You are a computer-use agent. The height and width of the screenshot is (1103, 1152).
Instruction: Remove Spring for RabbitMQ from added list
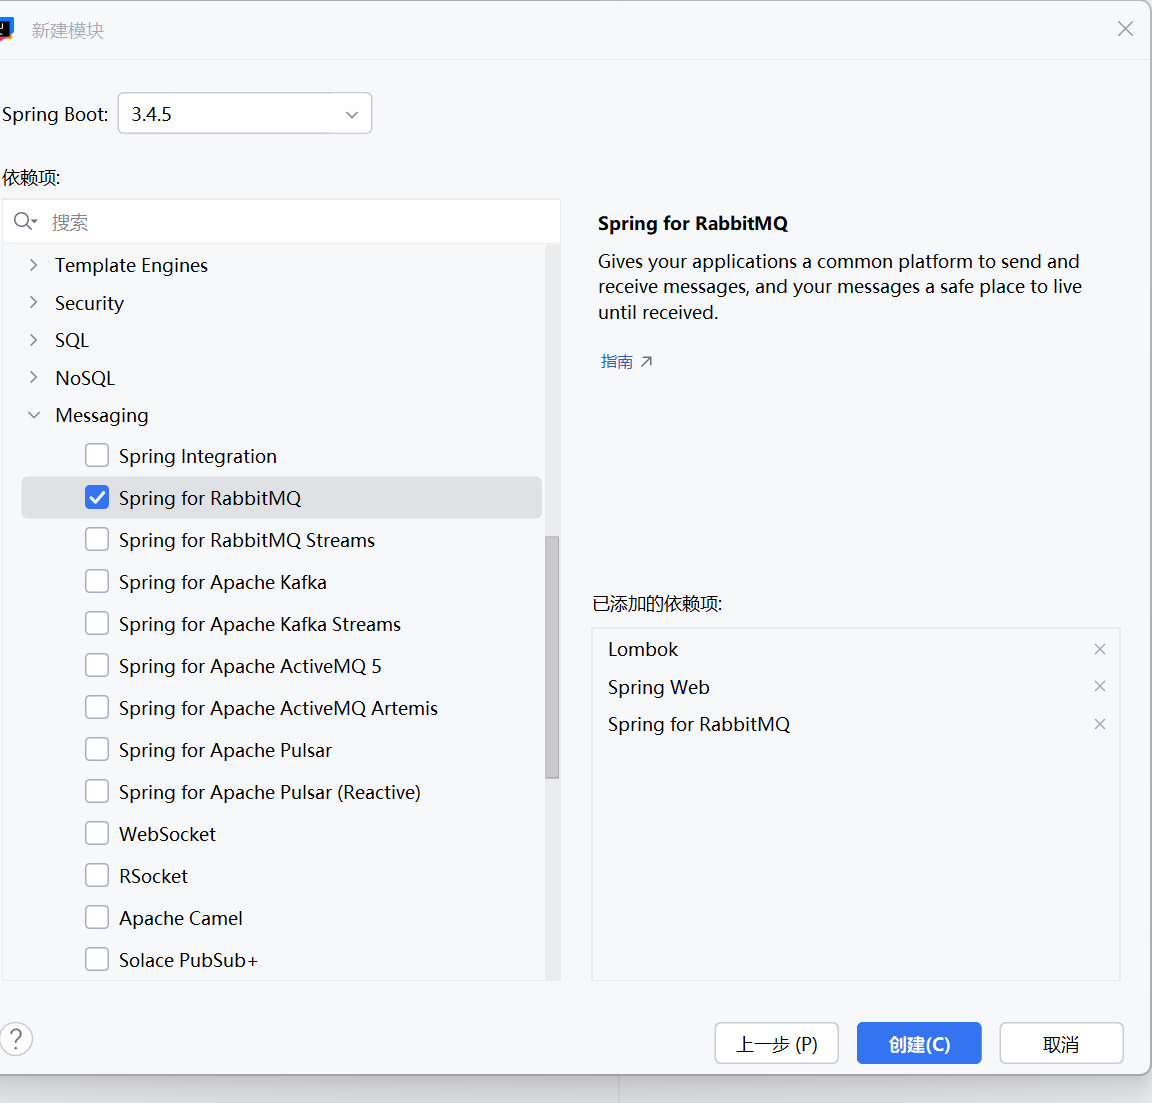(x=1100, y=724)
